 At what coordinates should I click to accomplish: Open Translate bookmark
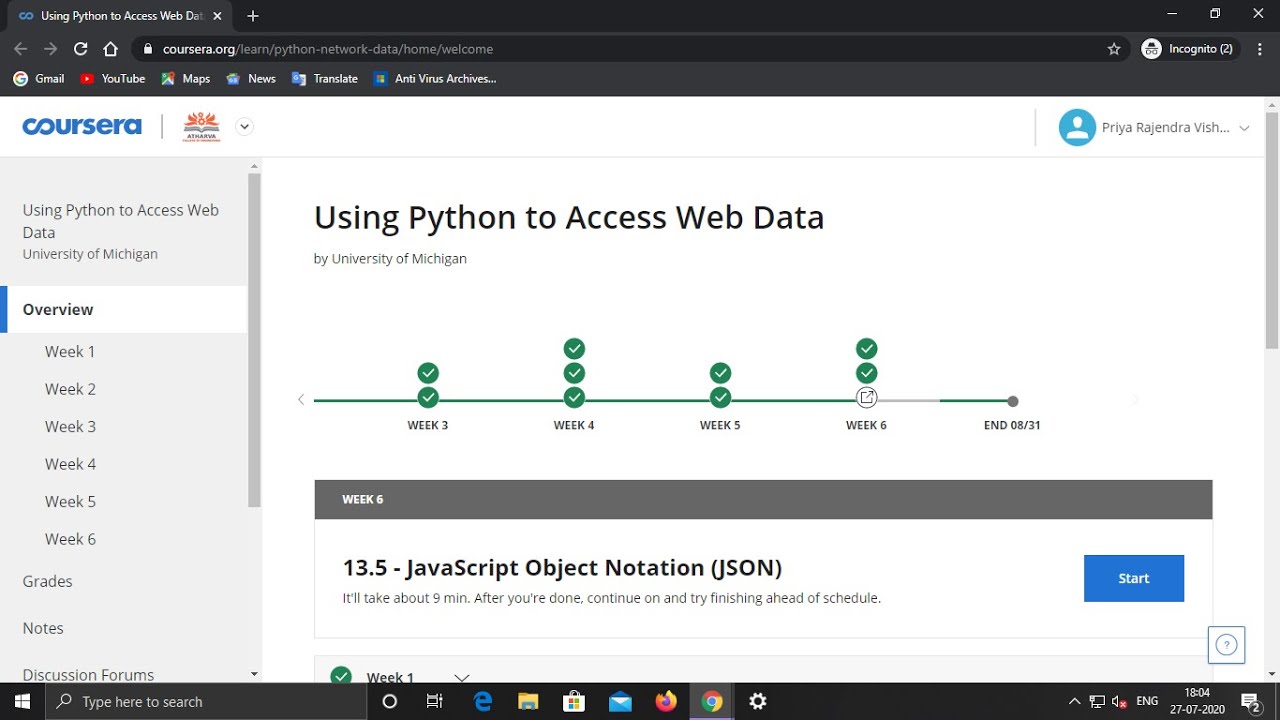(x=325, y=78)
